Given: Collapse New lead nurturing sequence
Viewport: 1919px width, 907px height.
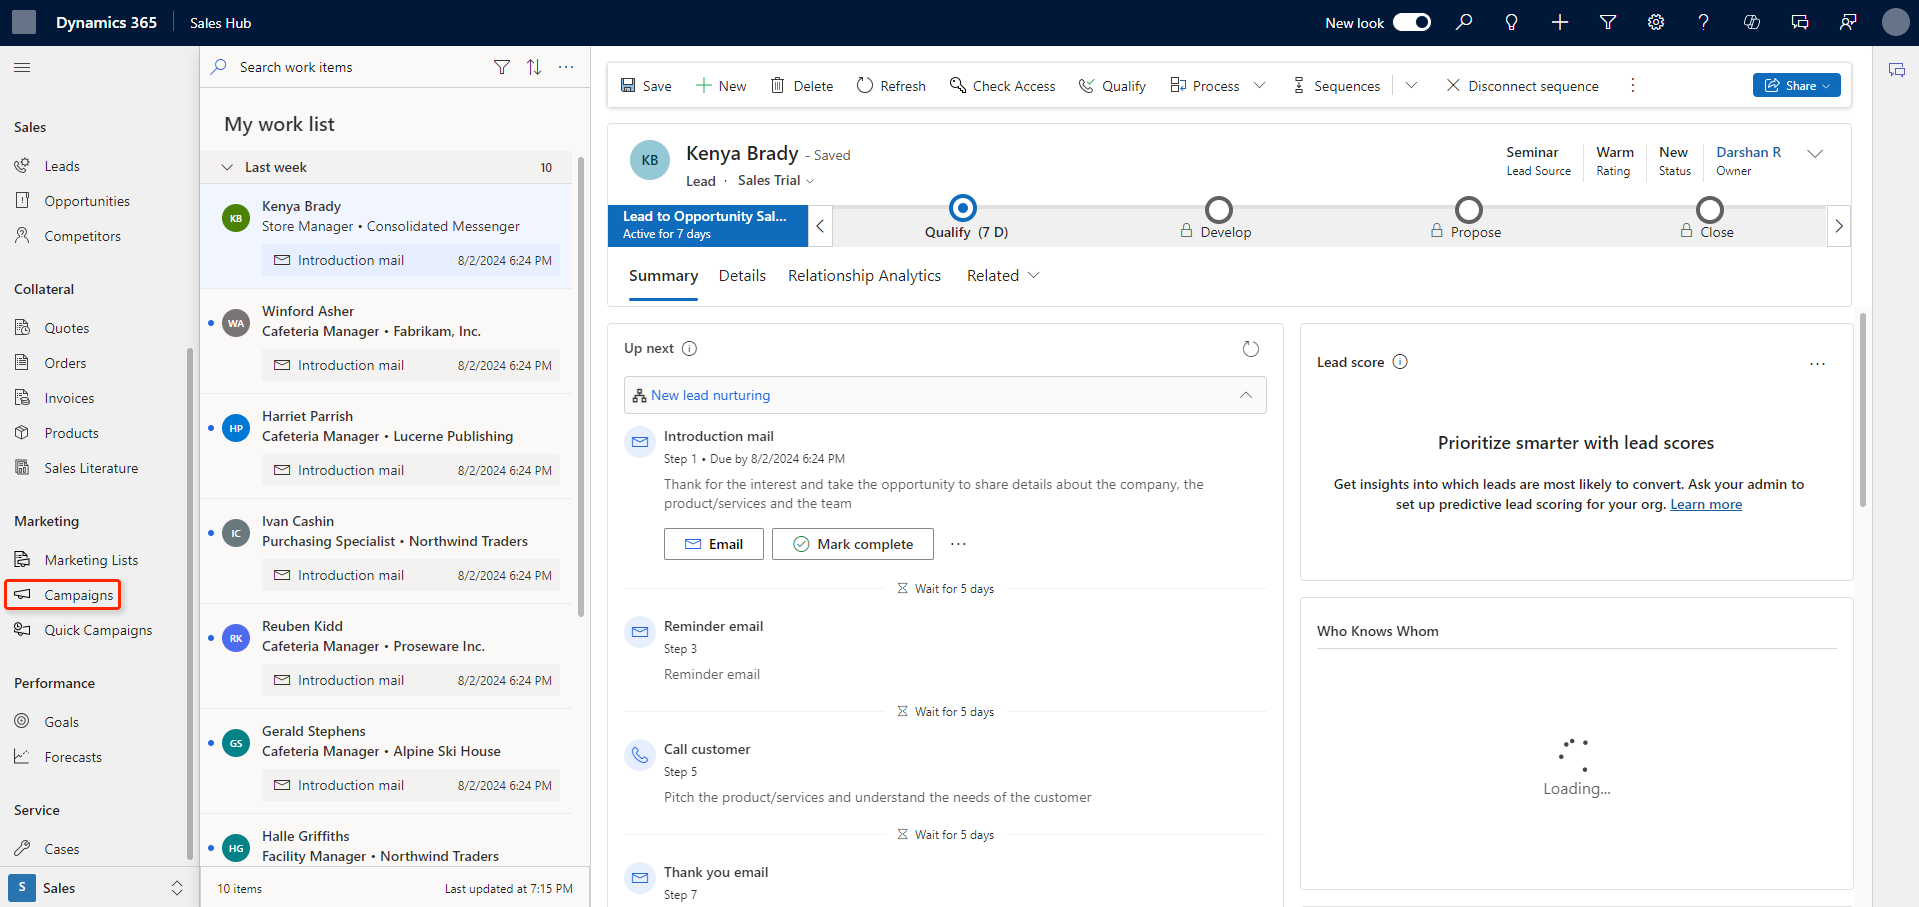Looking at the screenshot, I should (1246, 395).
